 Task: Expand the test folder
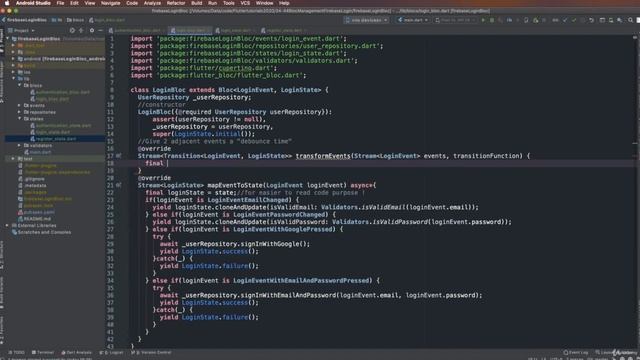pos(13,159)
